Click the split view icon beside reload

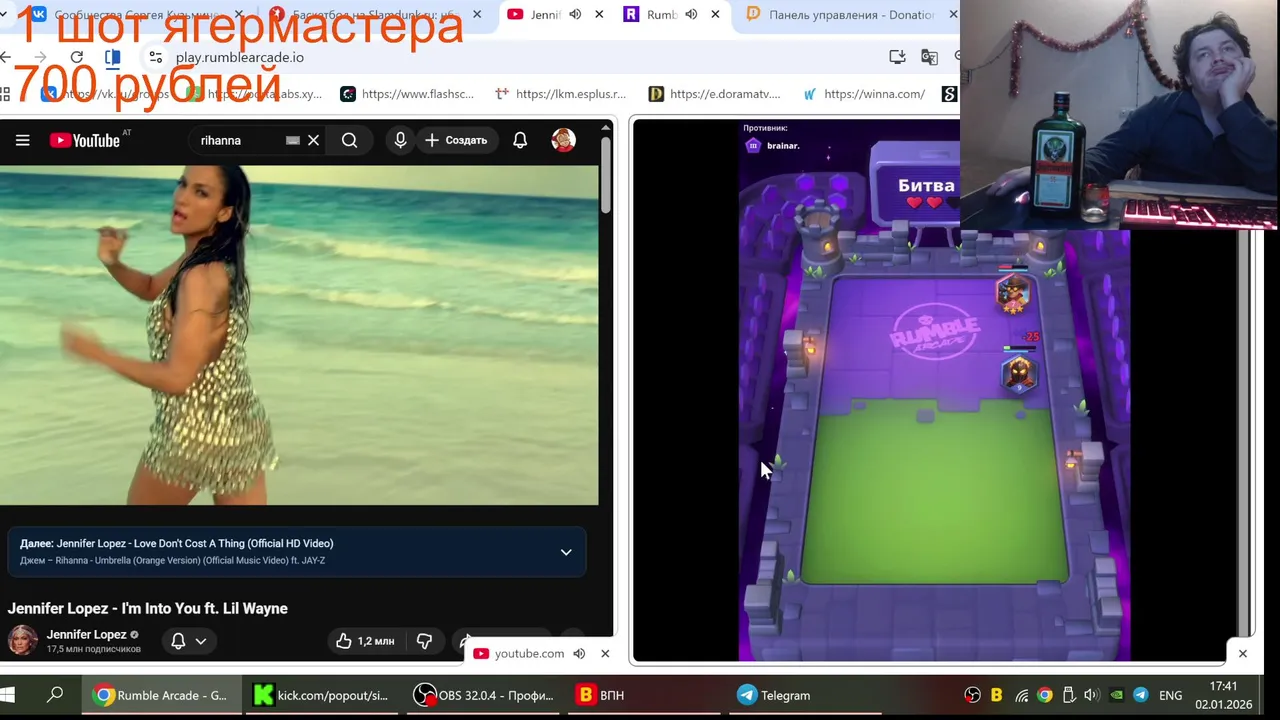[113, 57]
